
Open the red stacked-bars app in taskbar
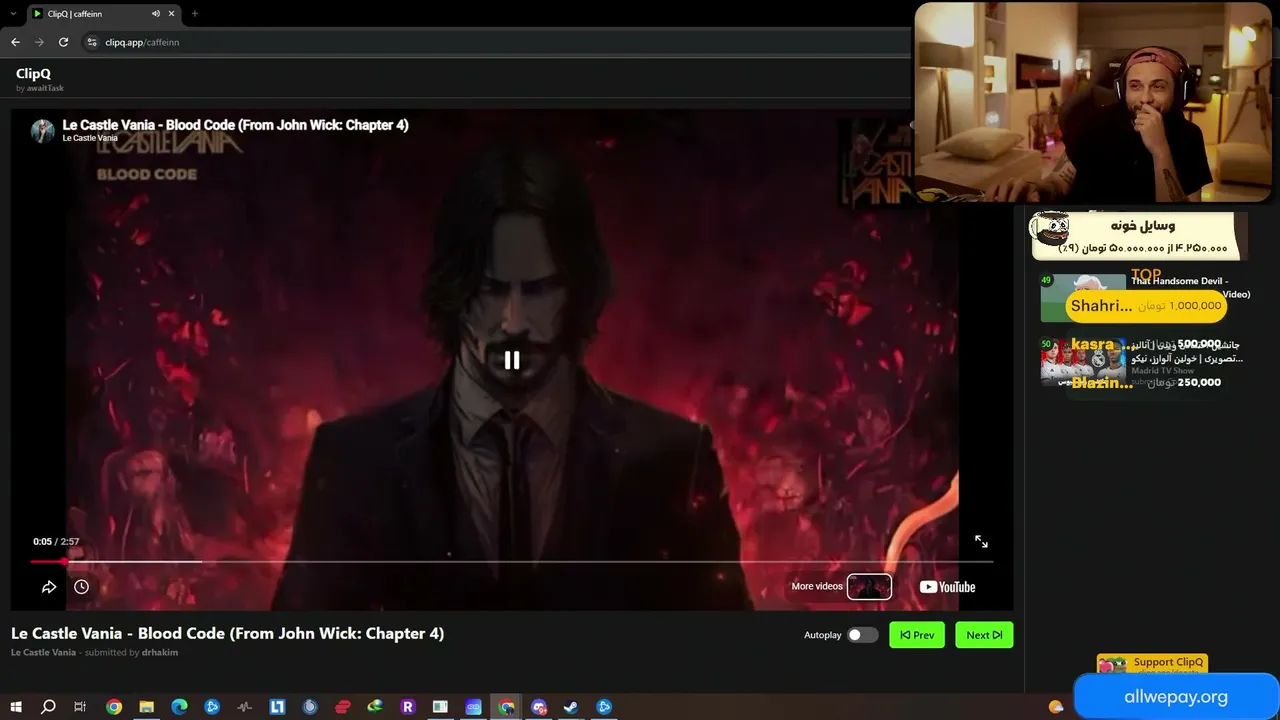coord(342,707)
